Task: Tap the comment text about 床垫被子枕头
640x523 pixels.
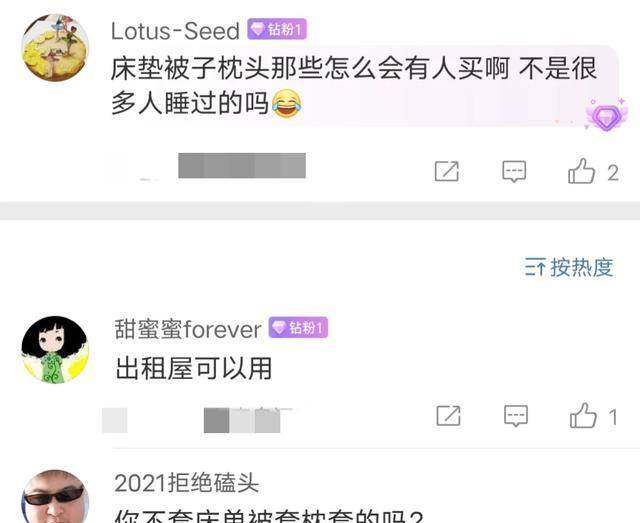Action: coord(354,86)
